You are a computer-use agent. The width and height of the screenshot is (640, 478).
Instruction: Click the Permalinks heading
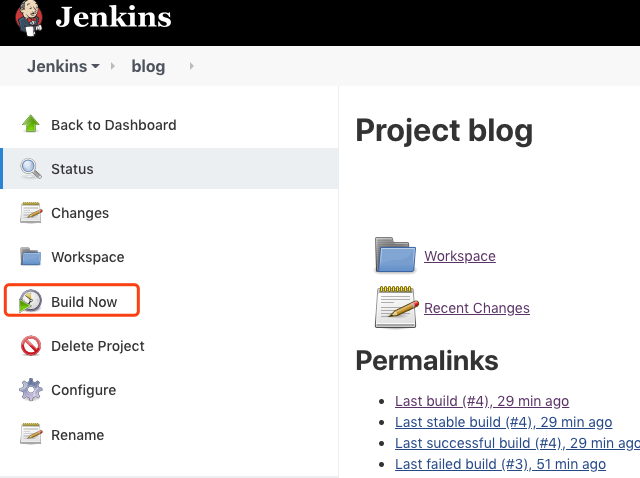(427, 360)
